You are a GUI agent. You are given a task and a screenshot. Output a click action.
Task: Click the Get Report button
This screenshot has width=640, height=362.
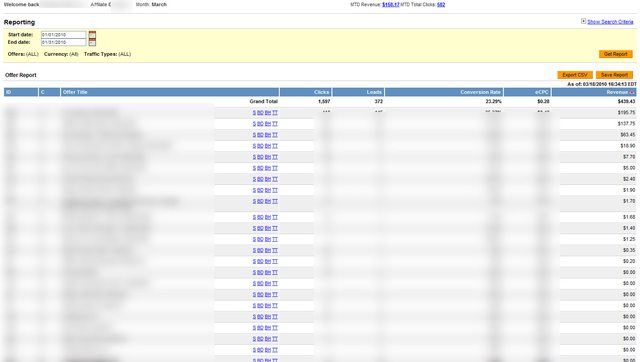[616, 54]
